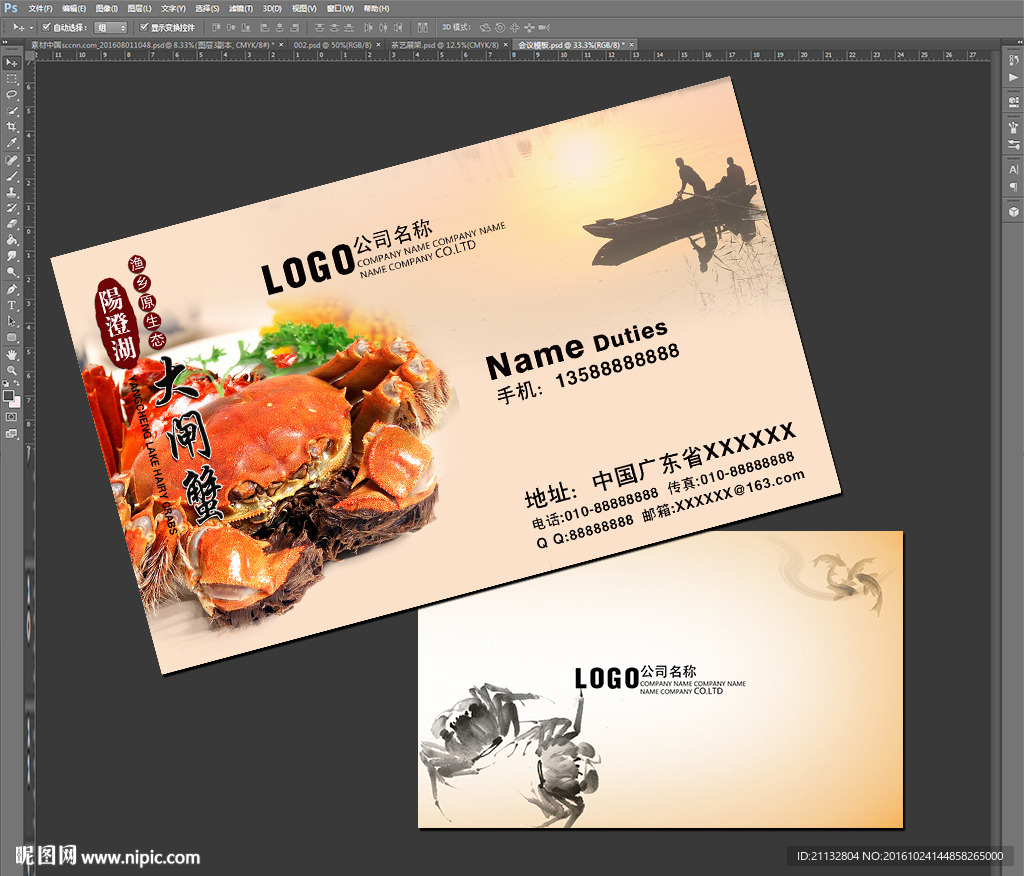This screenshot has width=1024, height=876.
Task: Choose the Lasso tool
Action: (12, 95)
